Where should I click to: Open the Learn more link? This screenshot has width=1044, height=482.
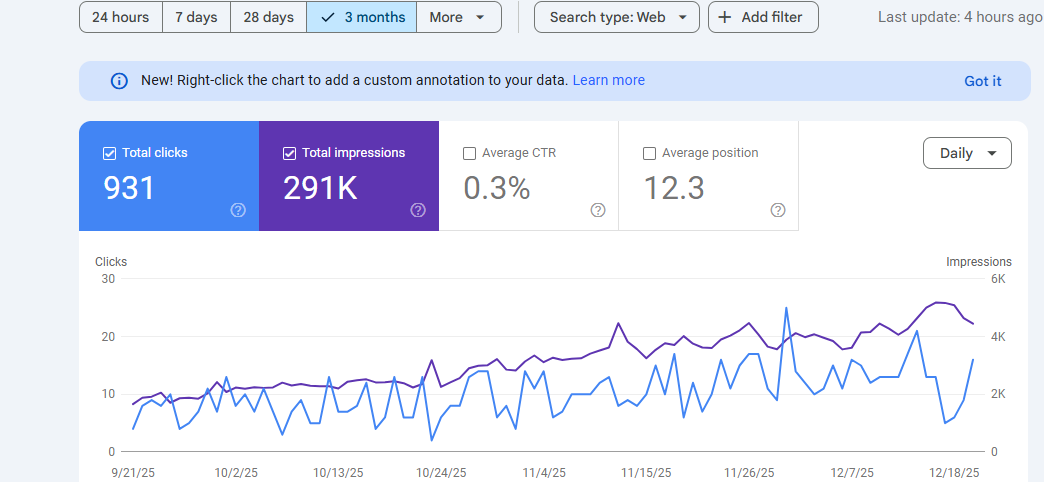click(608, 80)
